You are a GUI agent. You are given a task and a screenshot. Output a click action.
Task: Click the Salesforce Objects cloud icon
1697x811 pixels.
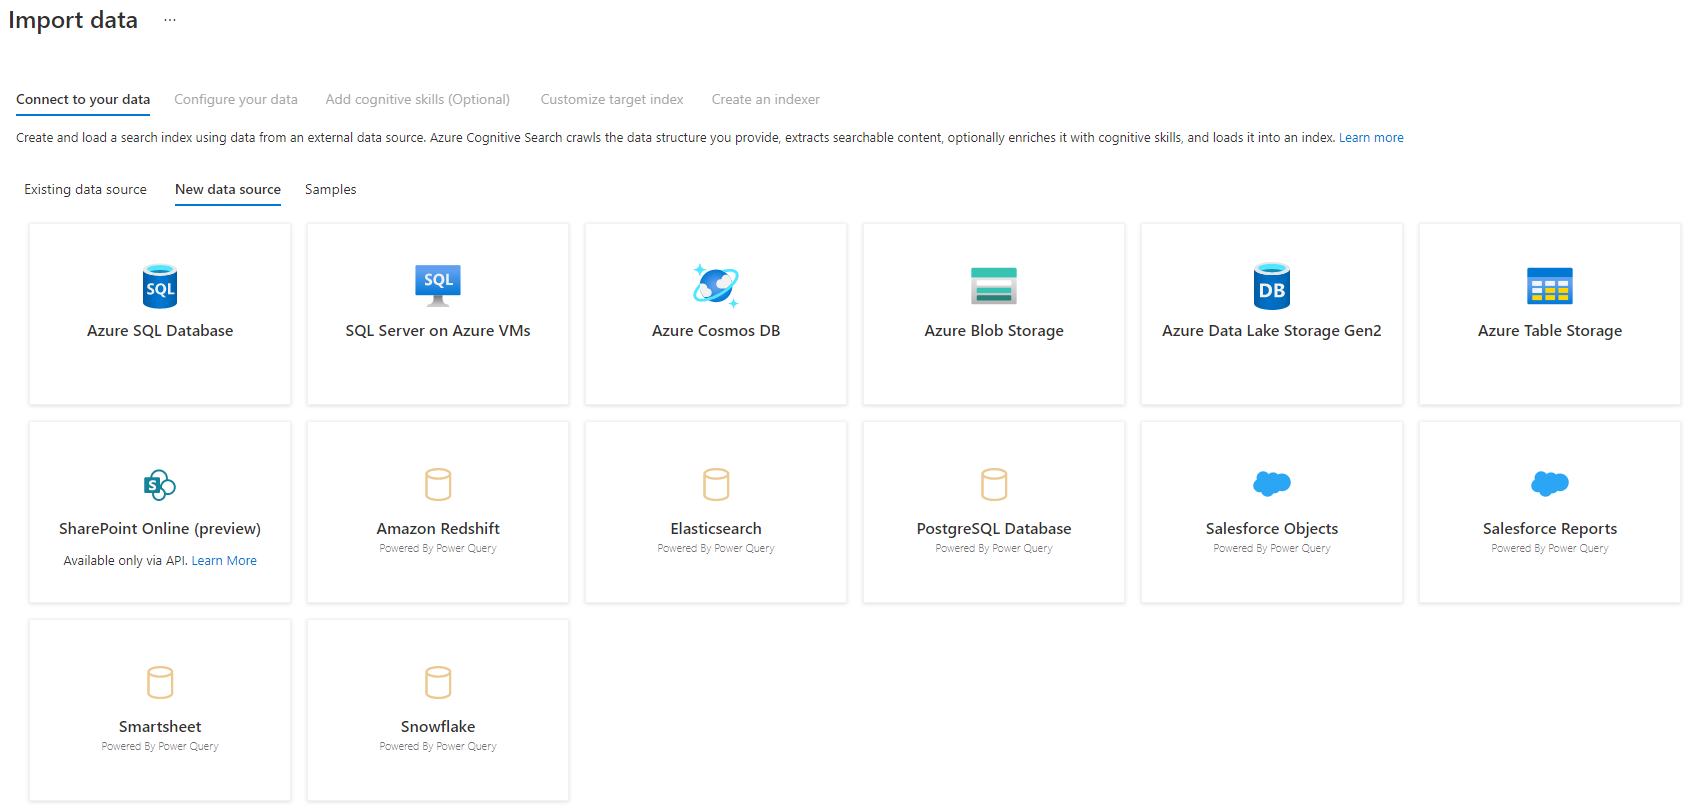(x=1272, y=484)
